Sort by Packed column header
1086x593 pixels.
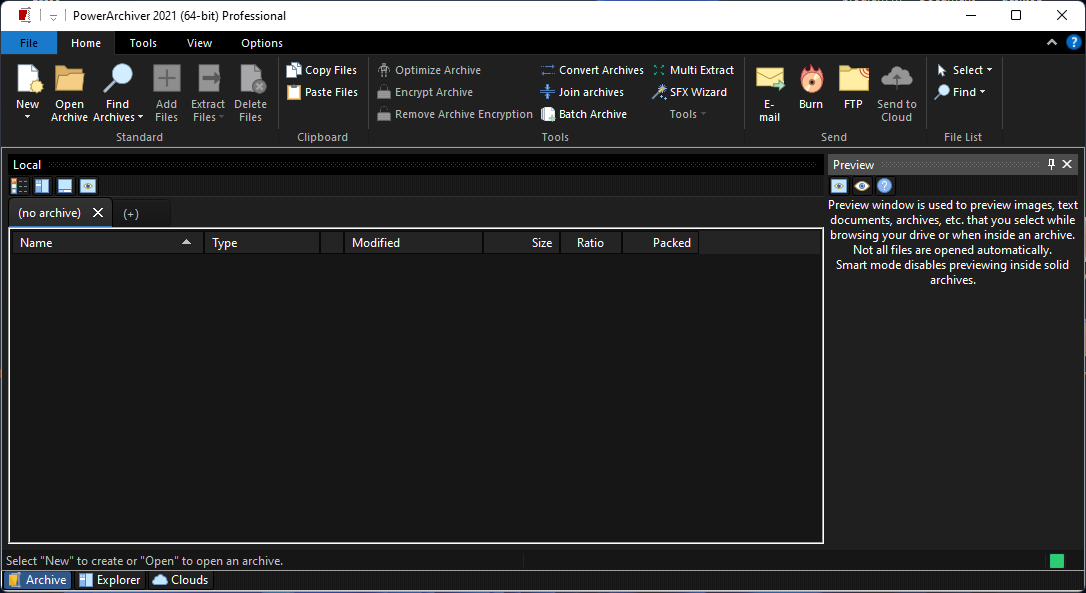coord(661,242)
